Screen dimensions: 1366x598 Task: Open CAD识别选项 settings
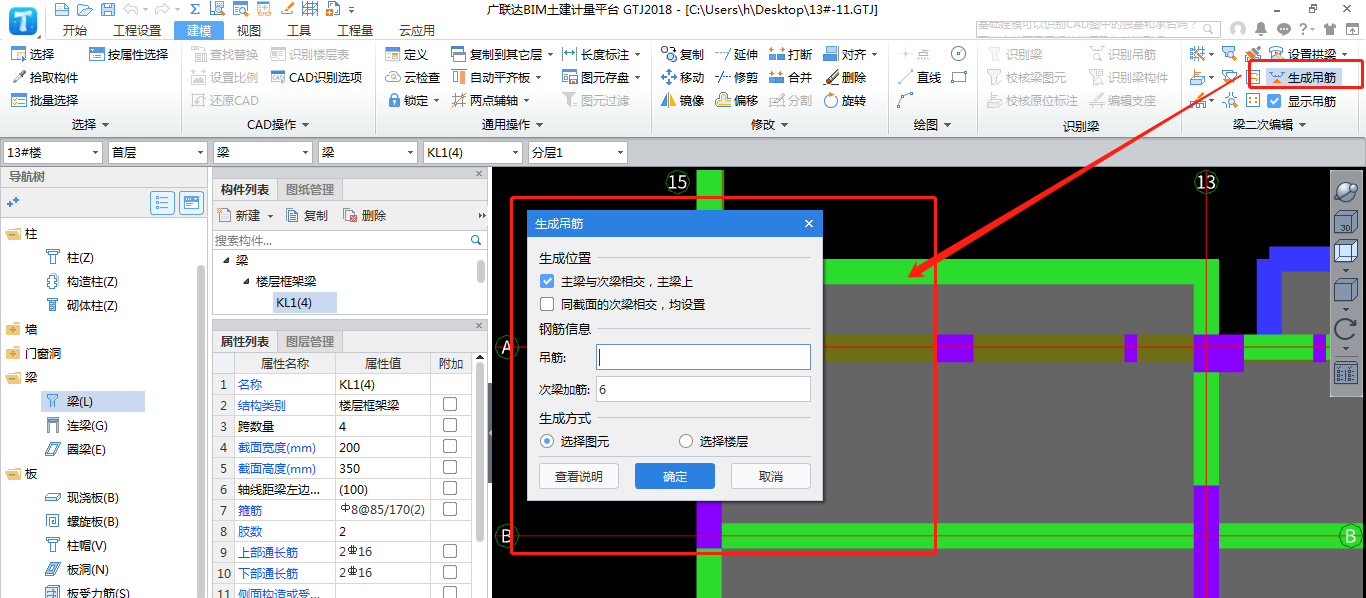tap(315, 77)
